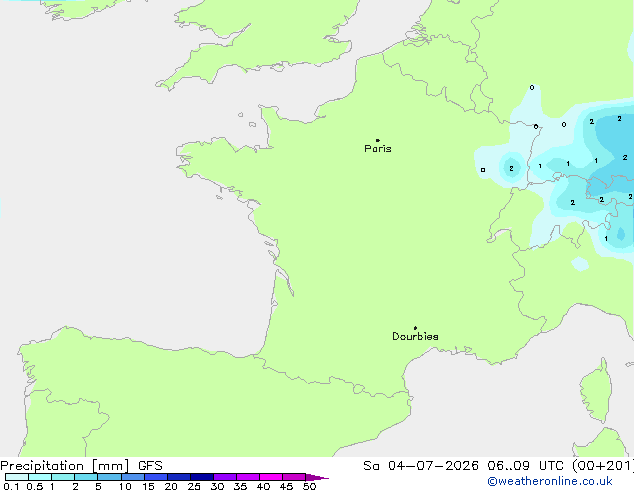Click the Paris city label

(378, 149)
